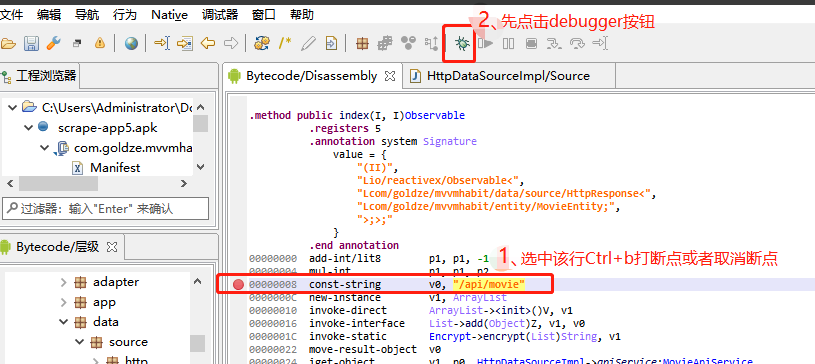Image resolution: width=815 pixels, height=364 pixels.
Task: Expand the app package
Action: [63, 302]
